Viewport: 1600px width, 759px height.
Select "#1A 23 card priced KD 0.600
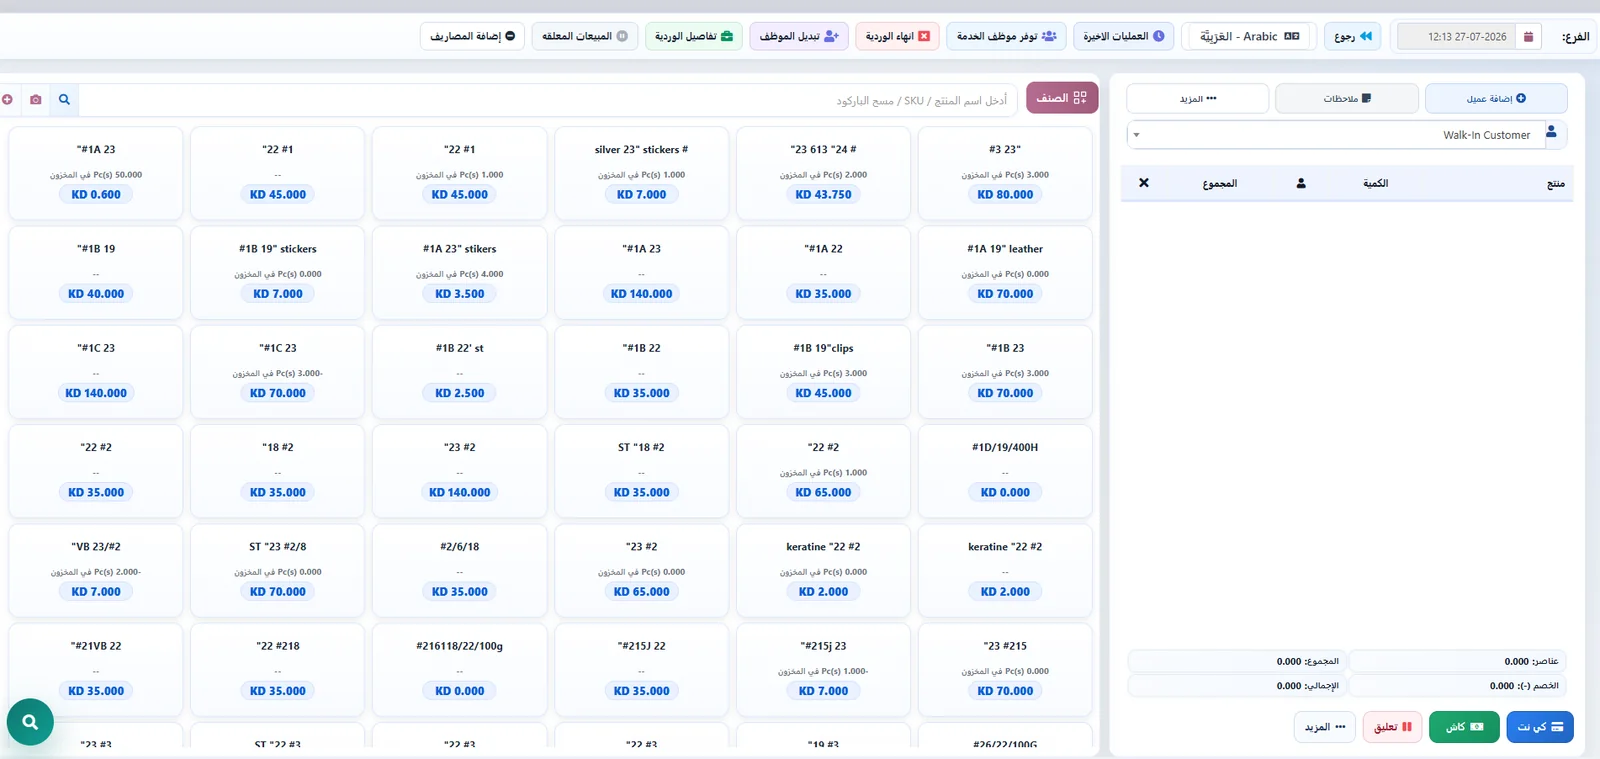pyautogui.click(x=96, y=173)
